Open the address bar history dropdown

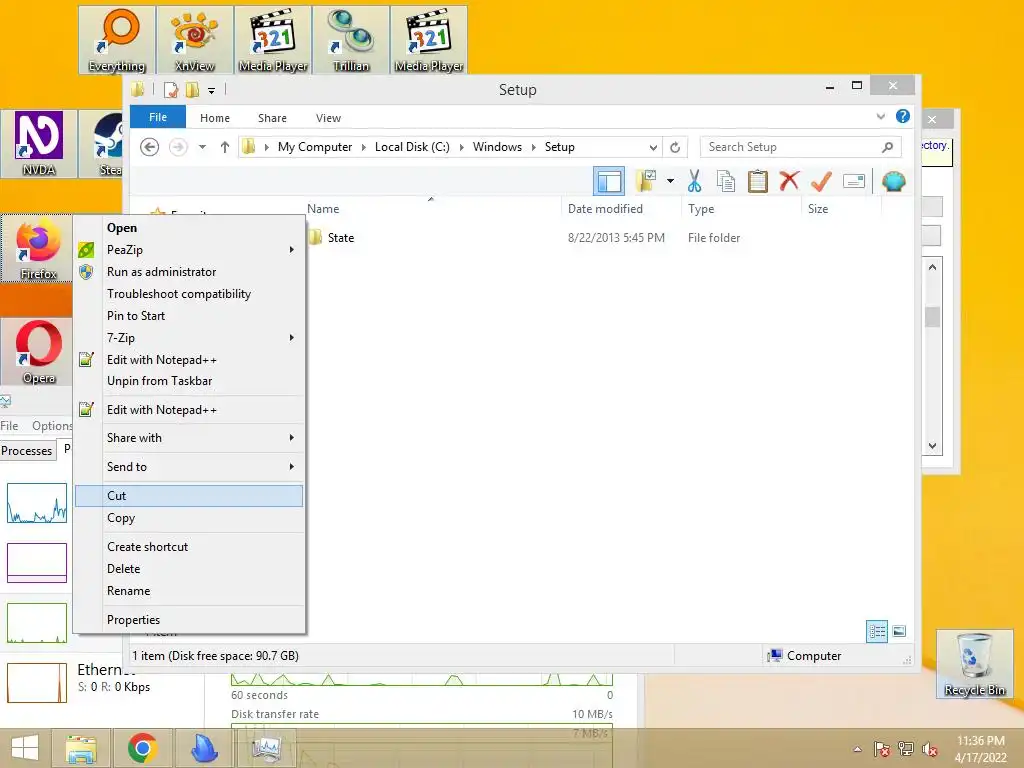(652, 148)
